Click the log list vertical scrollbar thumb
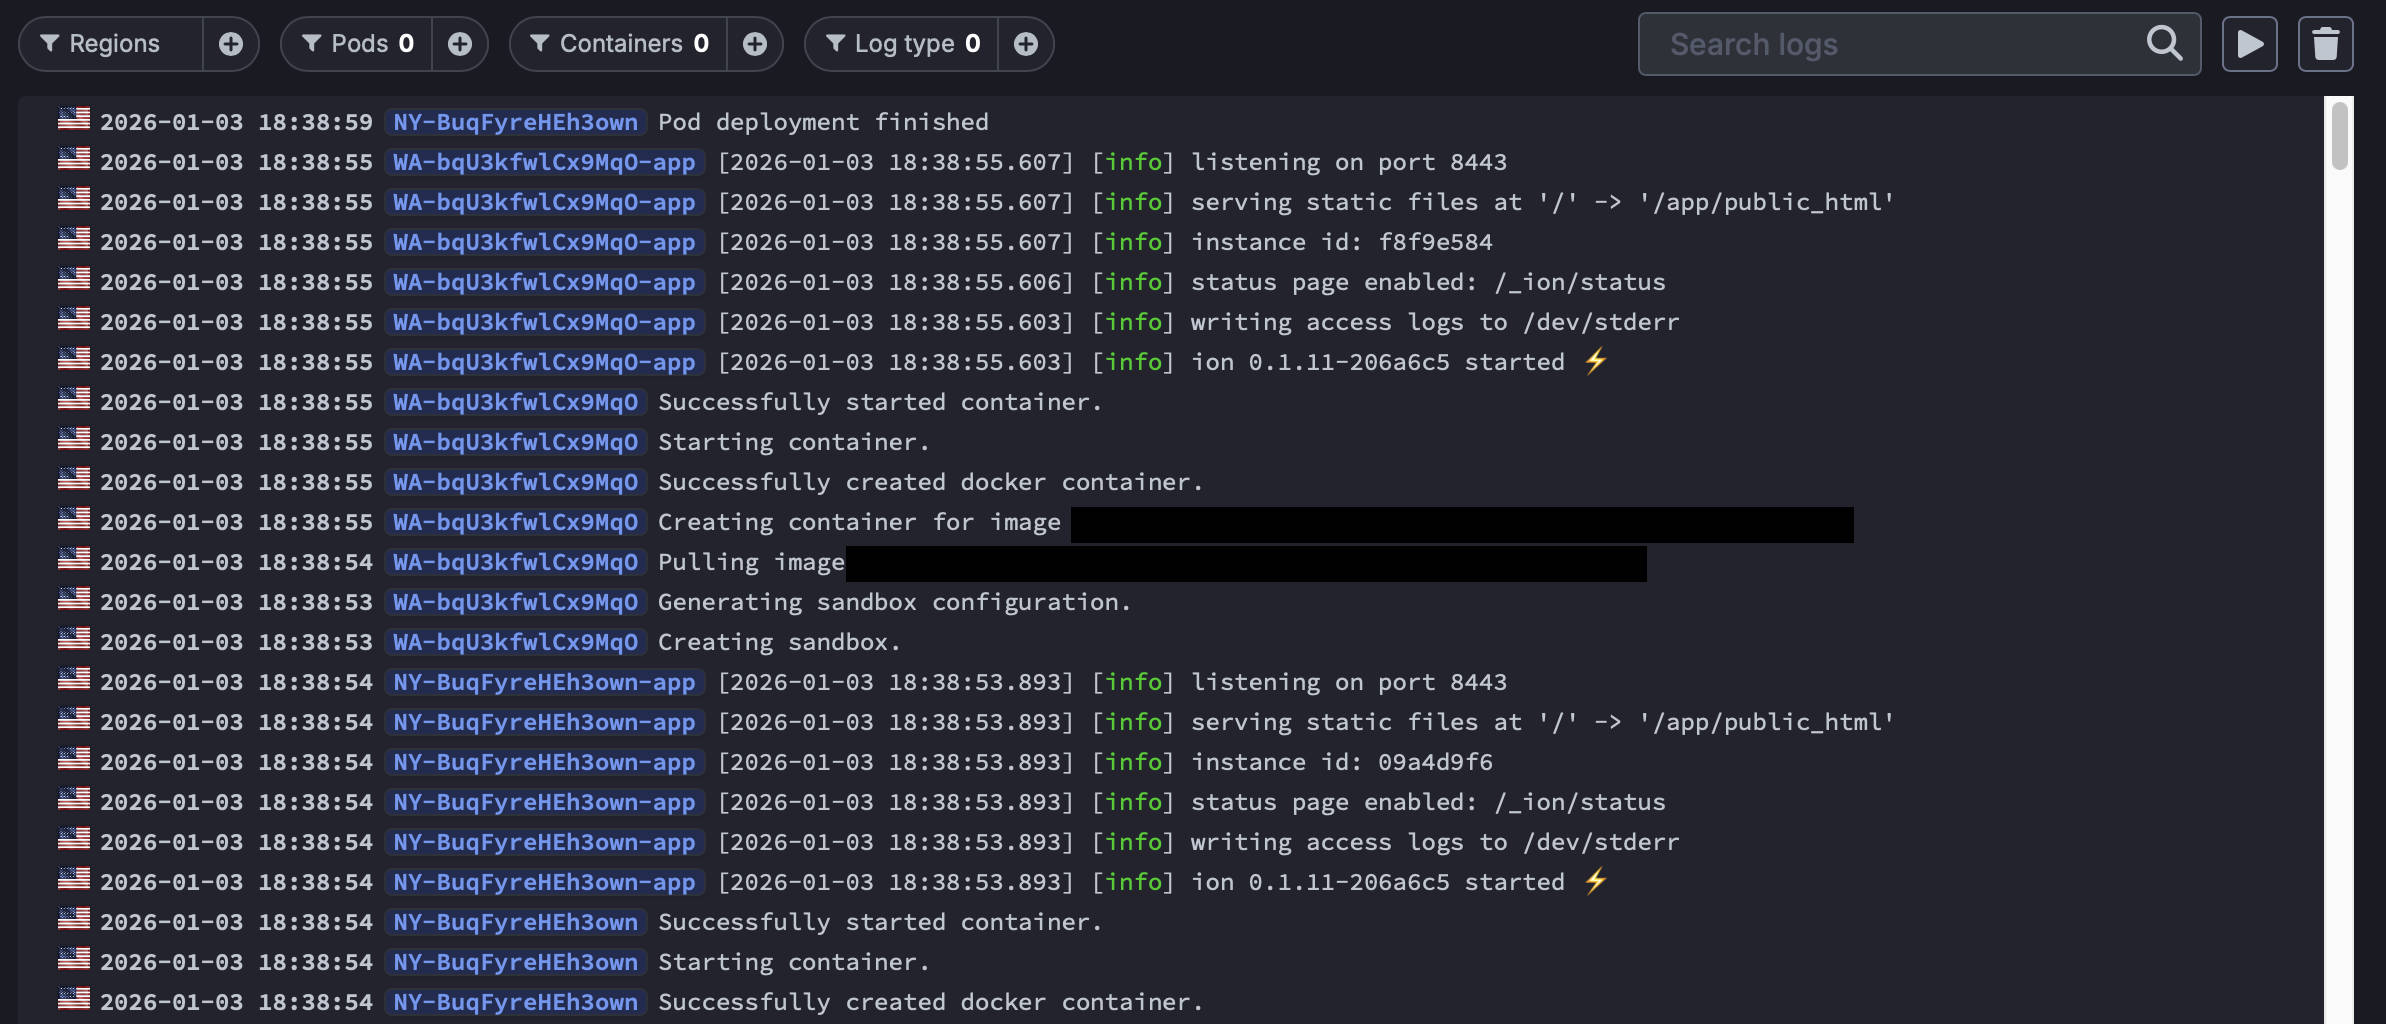 point(2339,136)
